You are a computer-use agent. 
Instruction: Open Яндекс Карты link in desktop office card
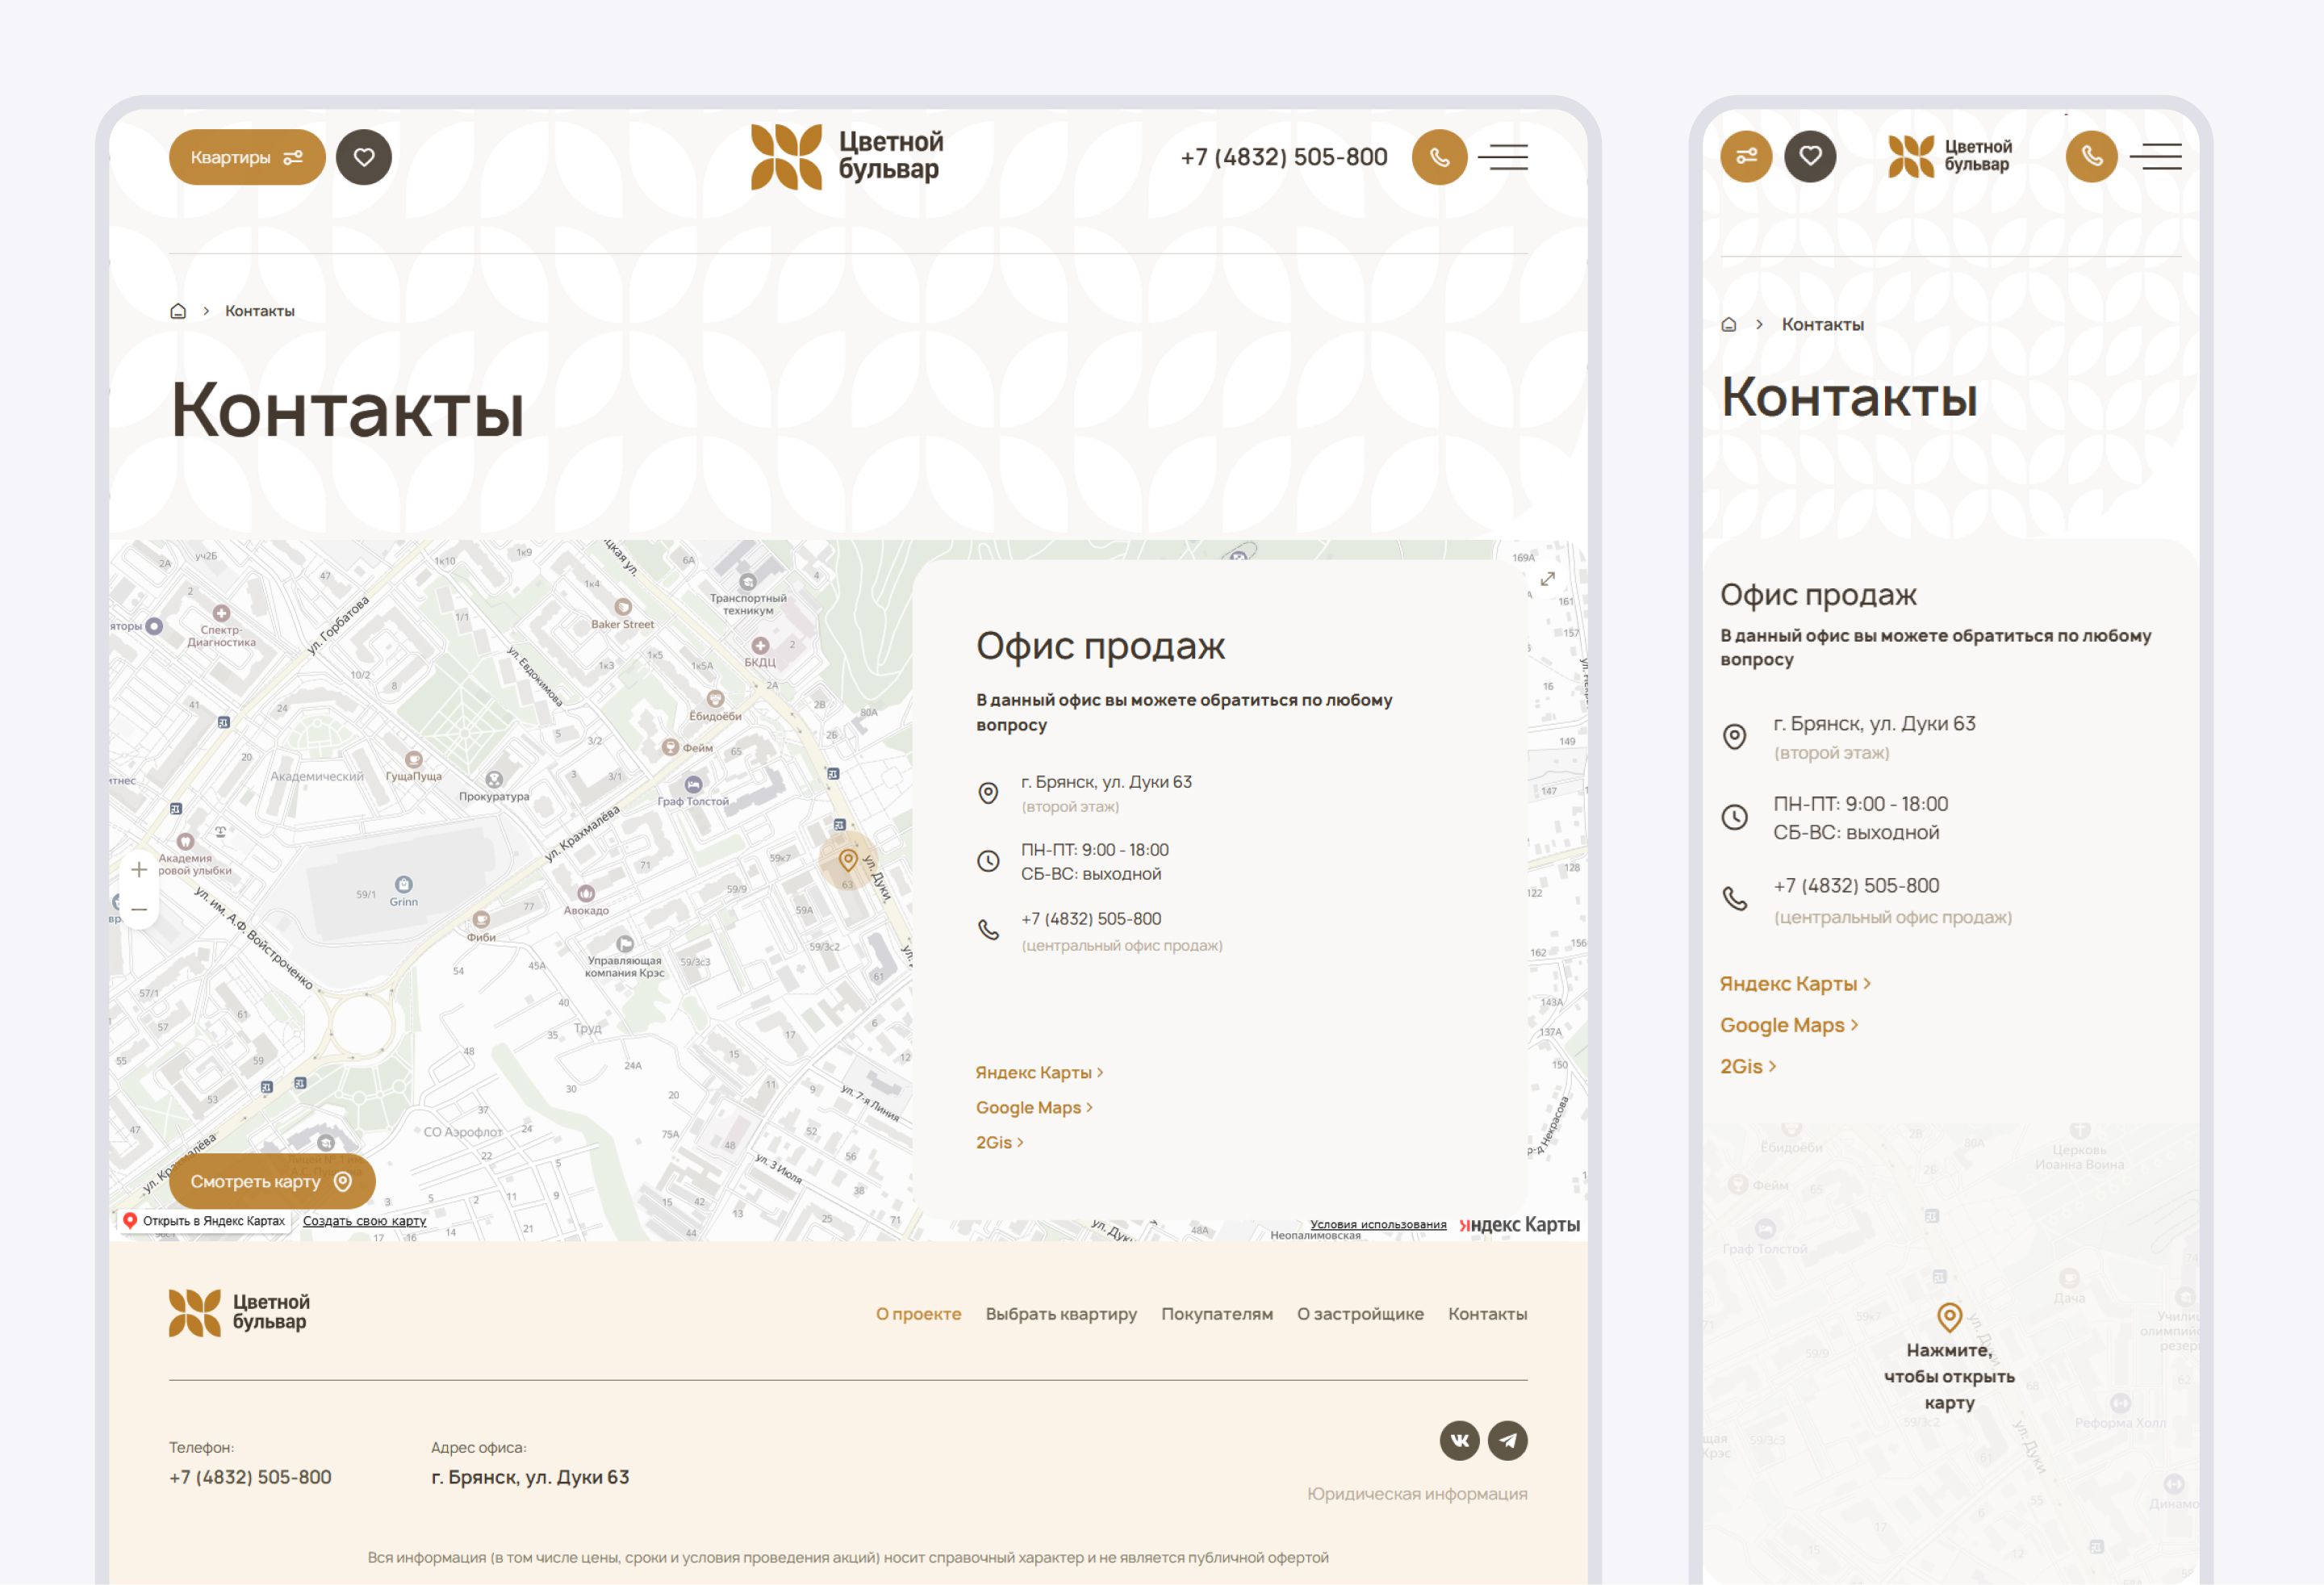tap(1039, 1072)
